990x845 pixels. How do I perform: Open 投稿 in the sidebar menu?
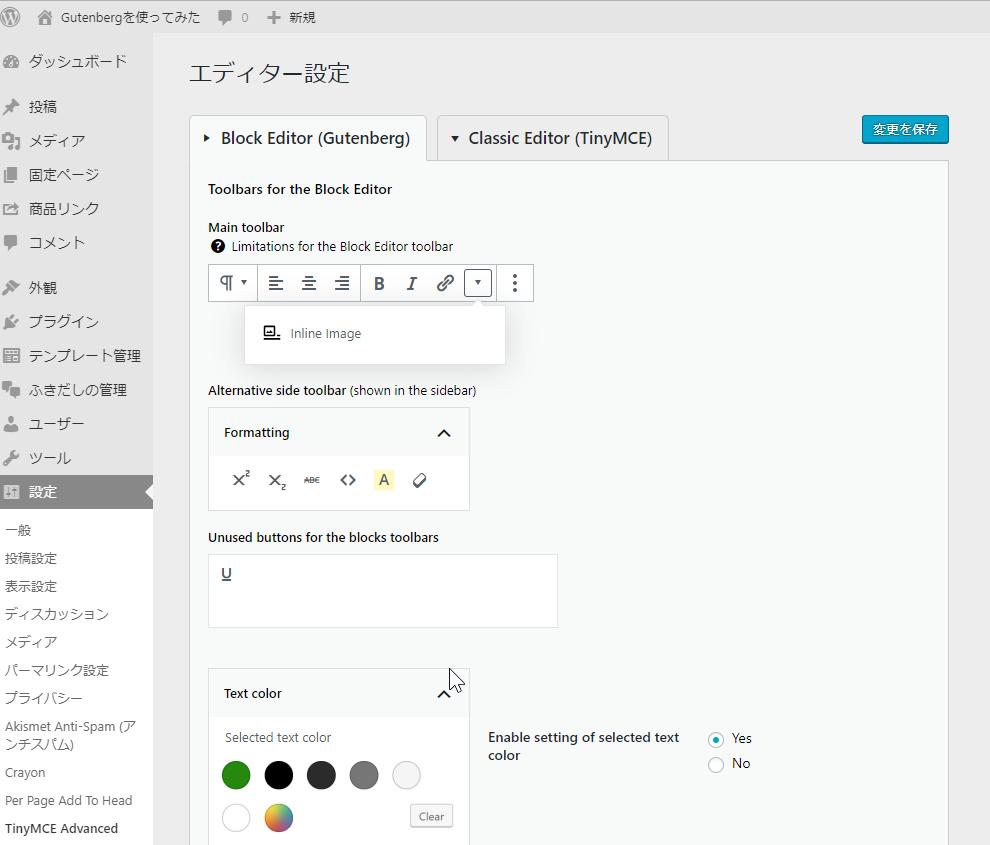[x=76, y=107]
